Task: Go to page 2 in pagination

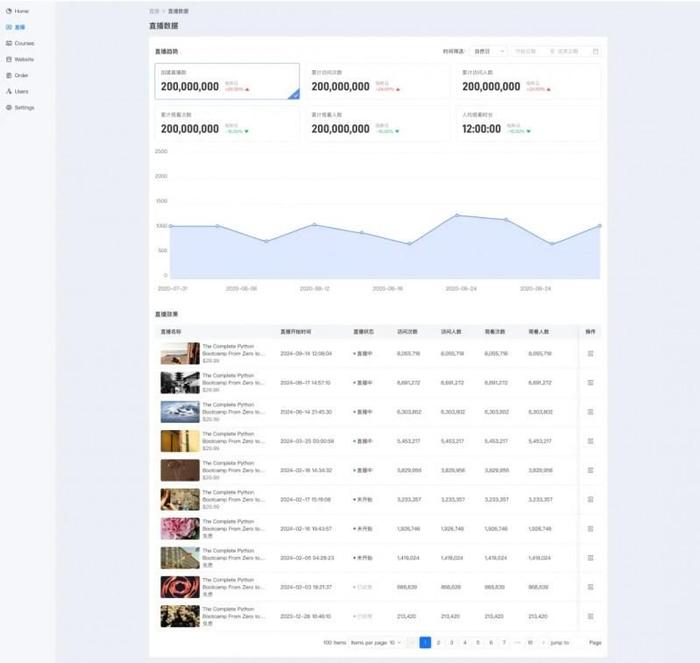Action: pyautogui.click(x=438, y=643)
